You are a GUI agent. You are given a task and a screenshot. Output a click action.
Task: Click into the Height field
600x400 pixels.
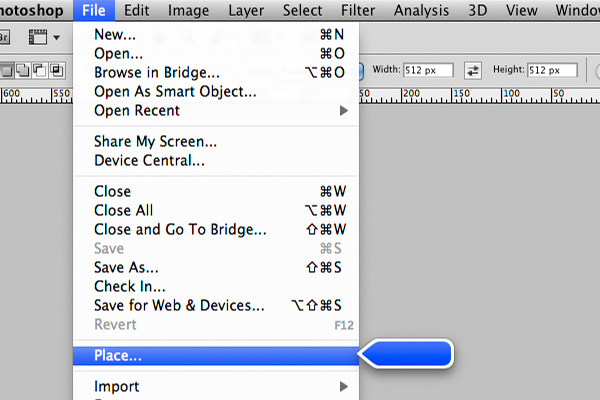coord(552,70)
